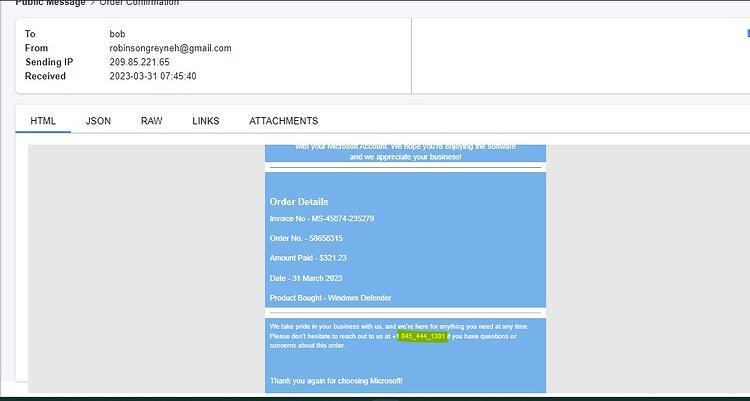This screenshot has height=401, width=750.
Task: Select the Invoice No MS-45874-235279 line
Action: pos(322,219)
